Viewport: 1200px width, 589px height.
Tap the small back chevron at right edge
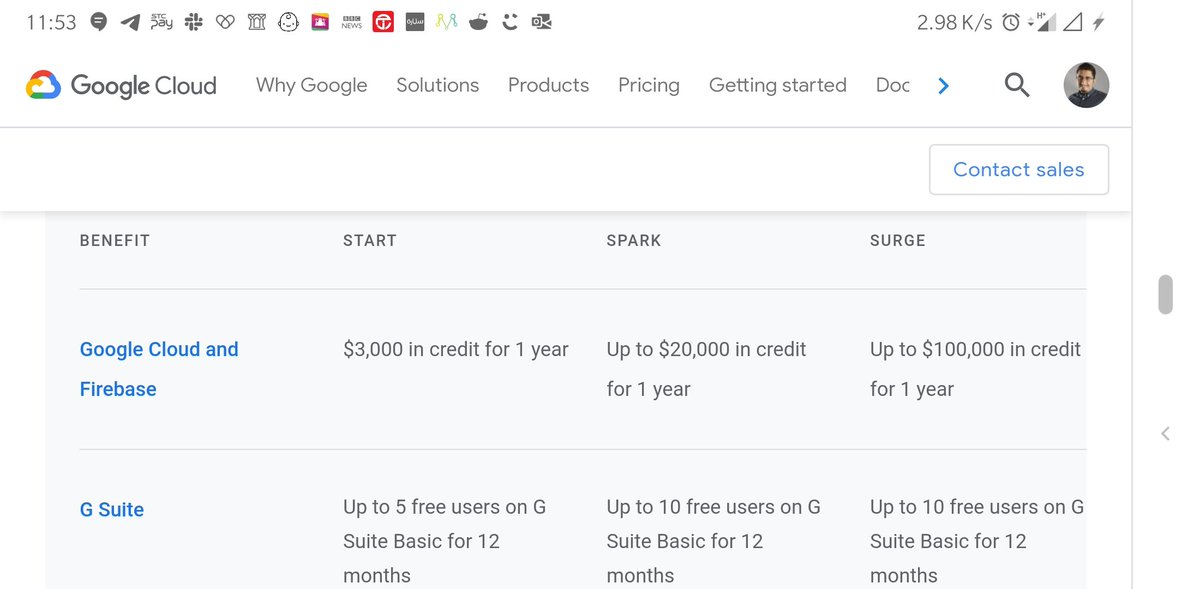(1165, 434)
